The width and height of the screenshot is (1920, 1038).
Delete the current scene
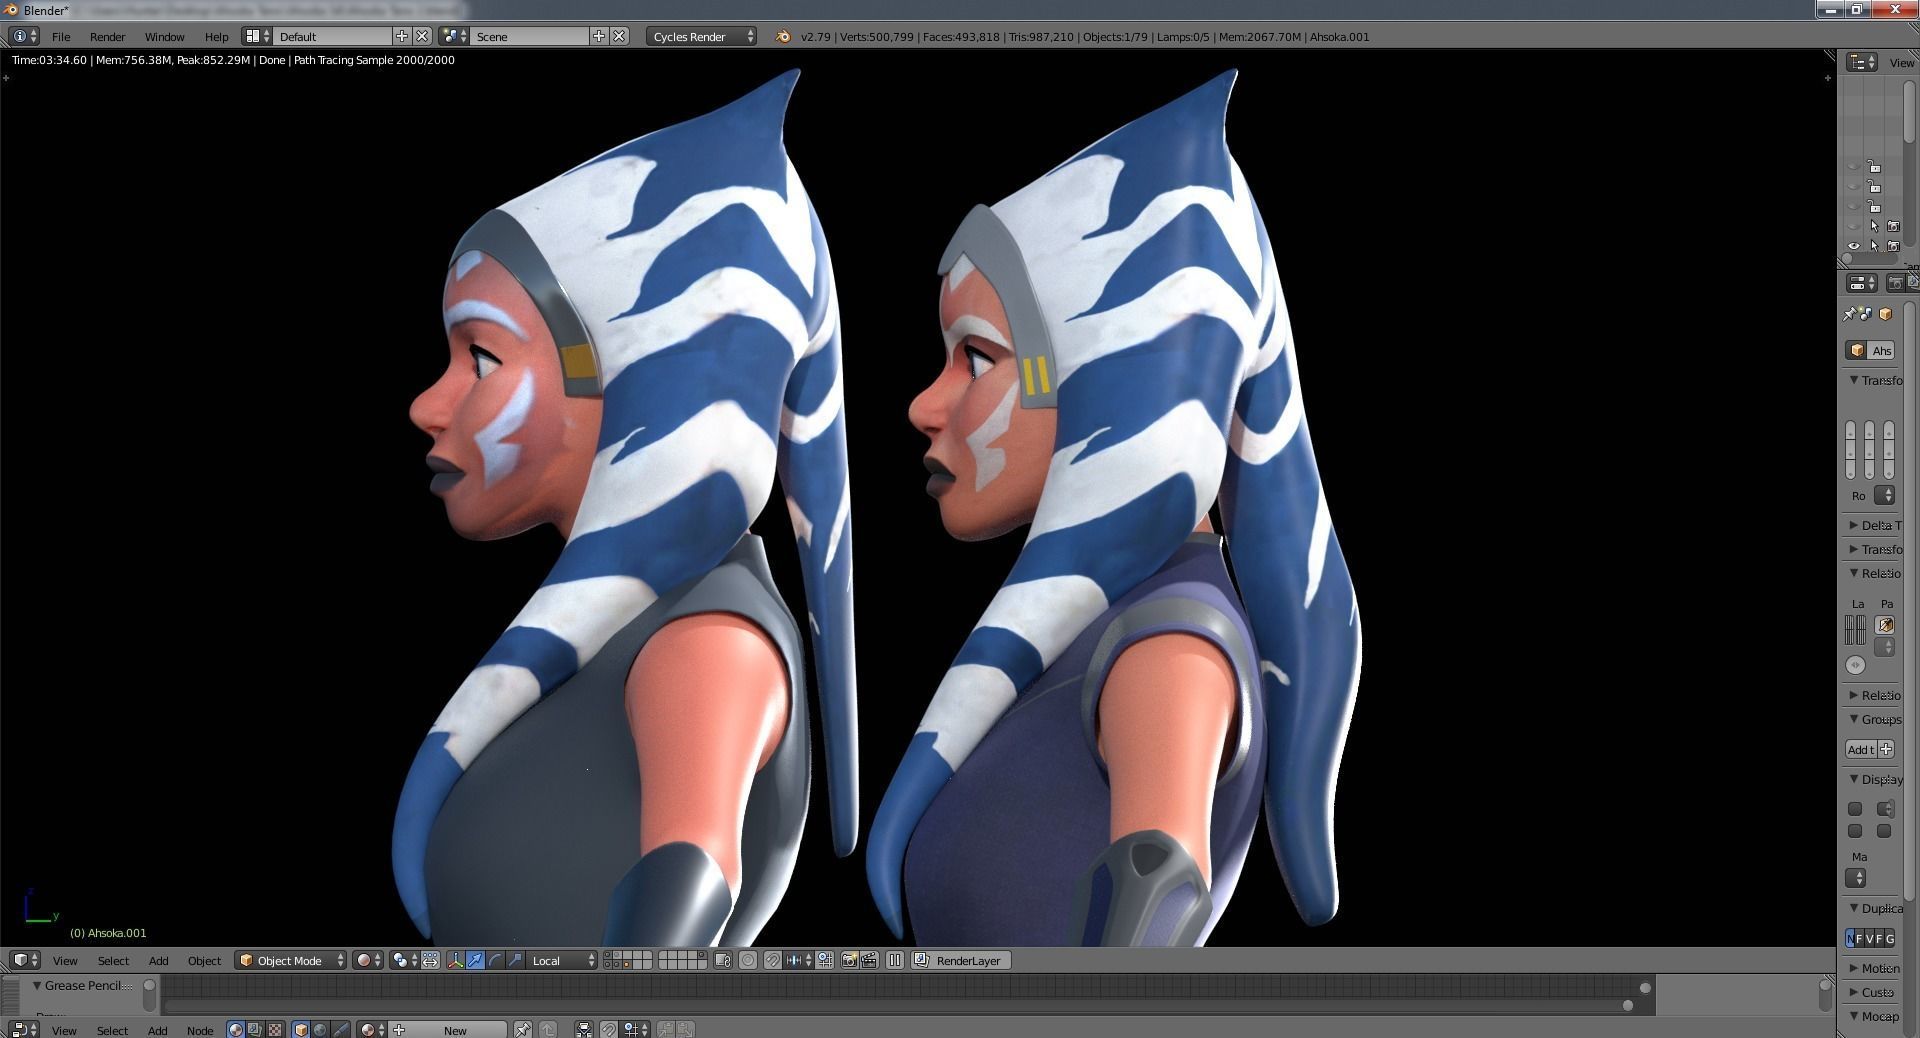(x=619, y=36)
